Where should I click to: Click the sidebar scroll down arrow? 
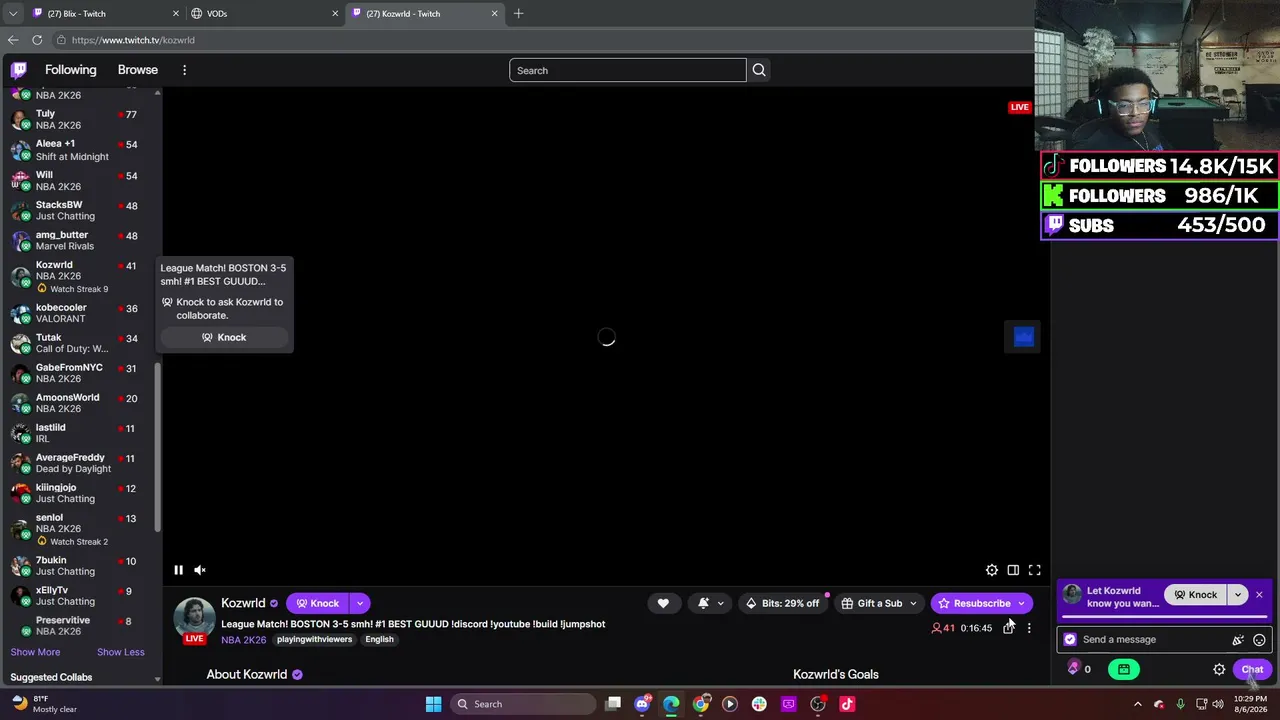click(x=157, y=679)
